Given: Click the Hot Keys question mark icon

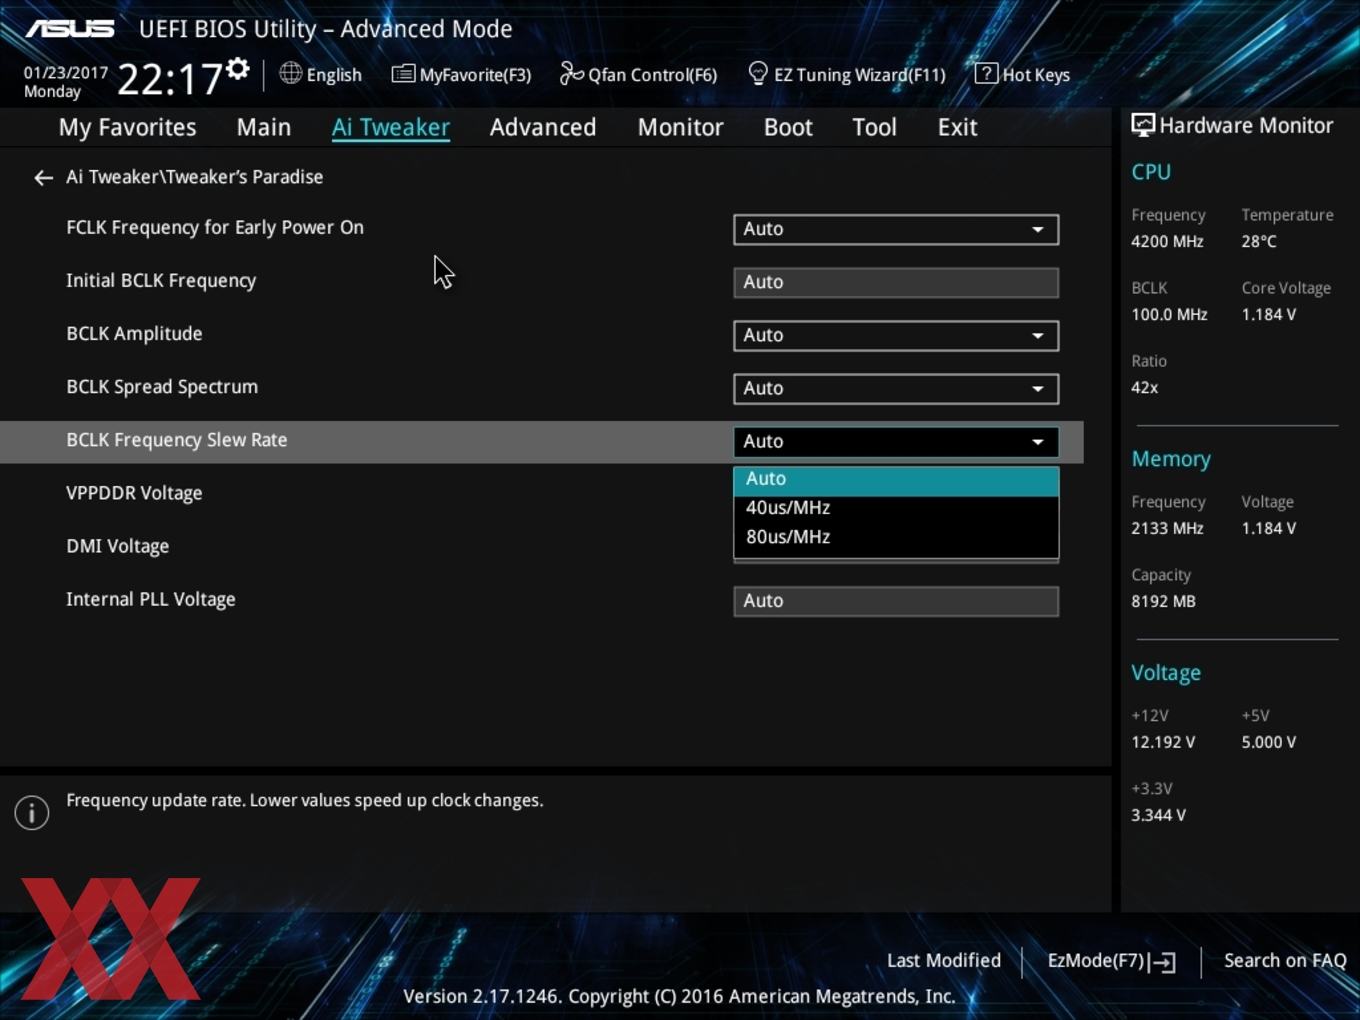Looking at the screenshot, I should click(x=986, y=73).
